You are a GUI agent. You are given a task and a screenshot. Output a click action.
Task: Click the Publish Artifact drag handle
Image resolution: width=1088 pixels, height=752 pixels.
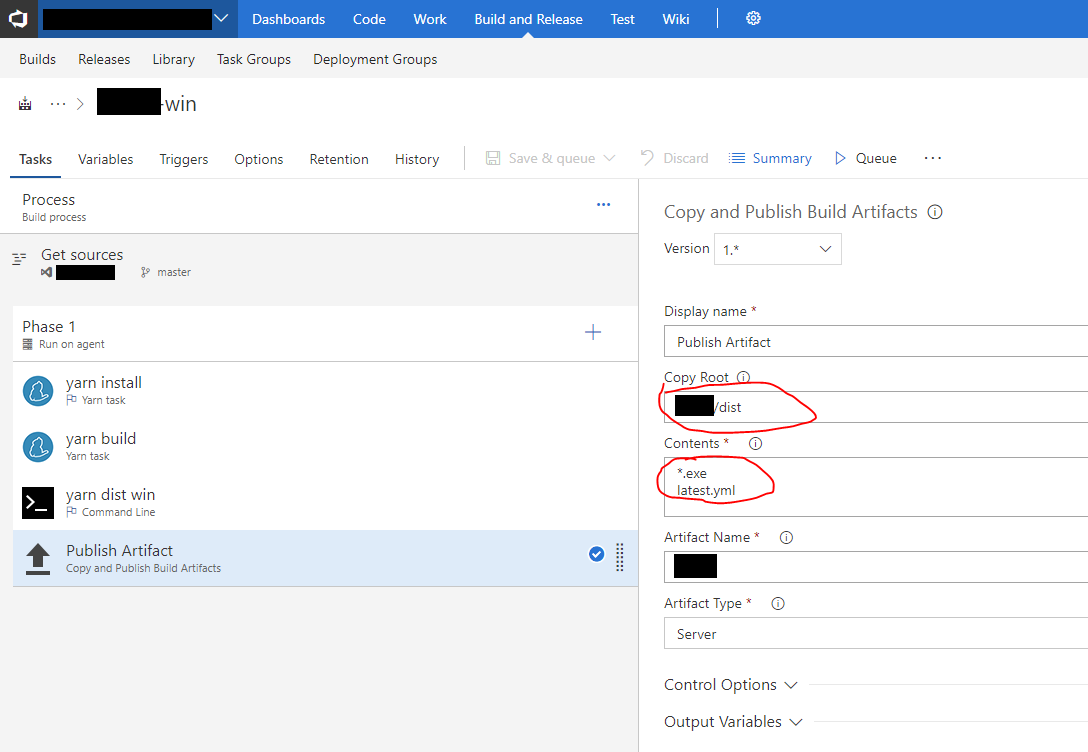(620, 557)
